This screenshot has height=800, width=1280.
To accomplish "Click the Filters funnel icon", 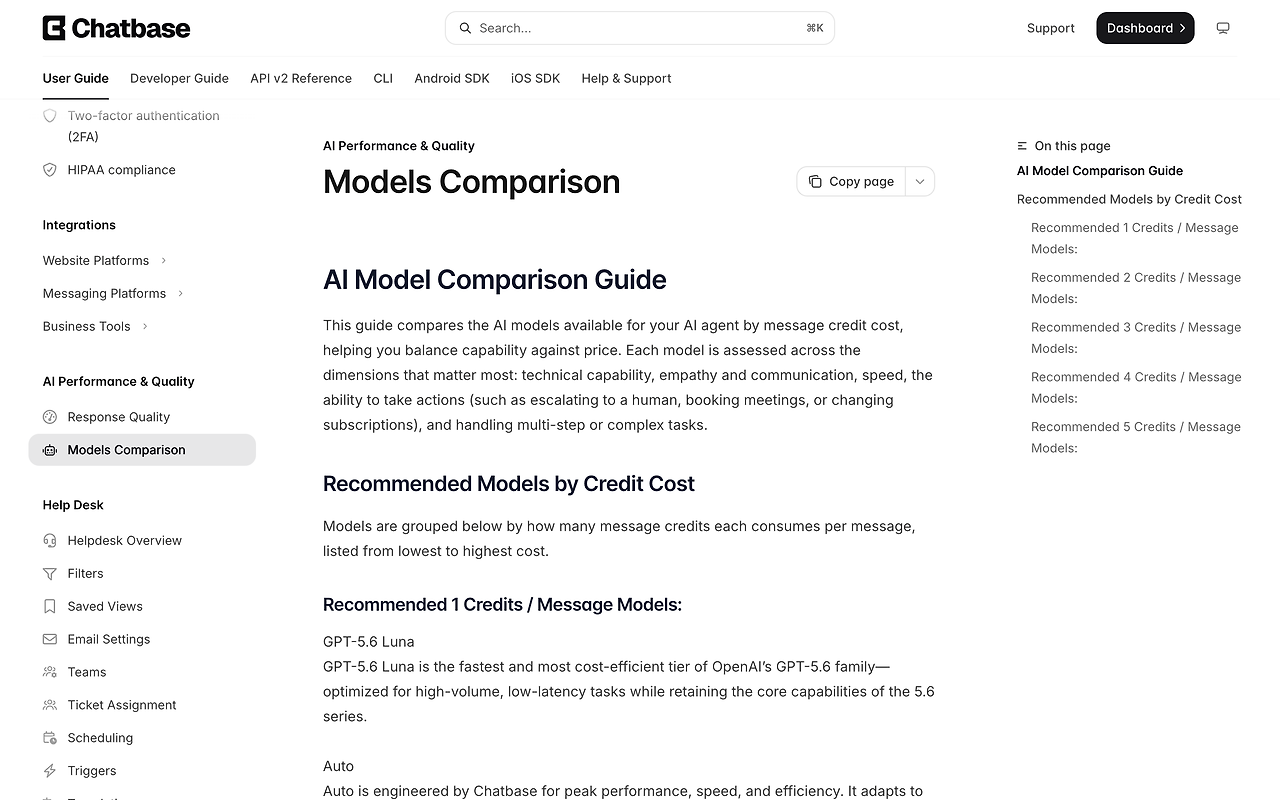I will pyautogui.click(x=50, y=574).
